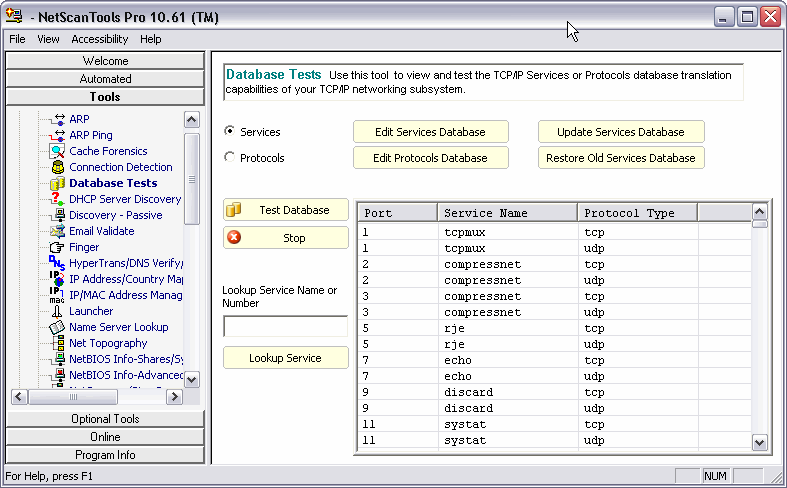Click the Email Validate envelope icon
Image resolution: width=787 pixels, height=488 pixels.
click(58, 231)
